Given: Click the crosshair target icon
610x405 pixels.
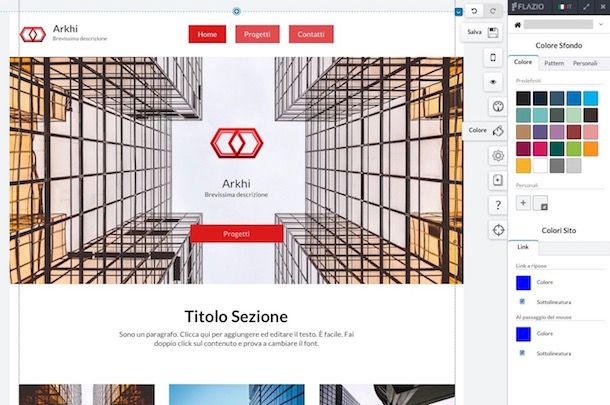Looking at the screenshot, I should (x=498, y=230).
